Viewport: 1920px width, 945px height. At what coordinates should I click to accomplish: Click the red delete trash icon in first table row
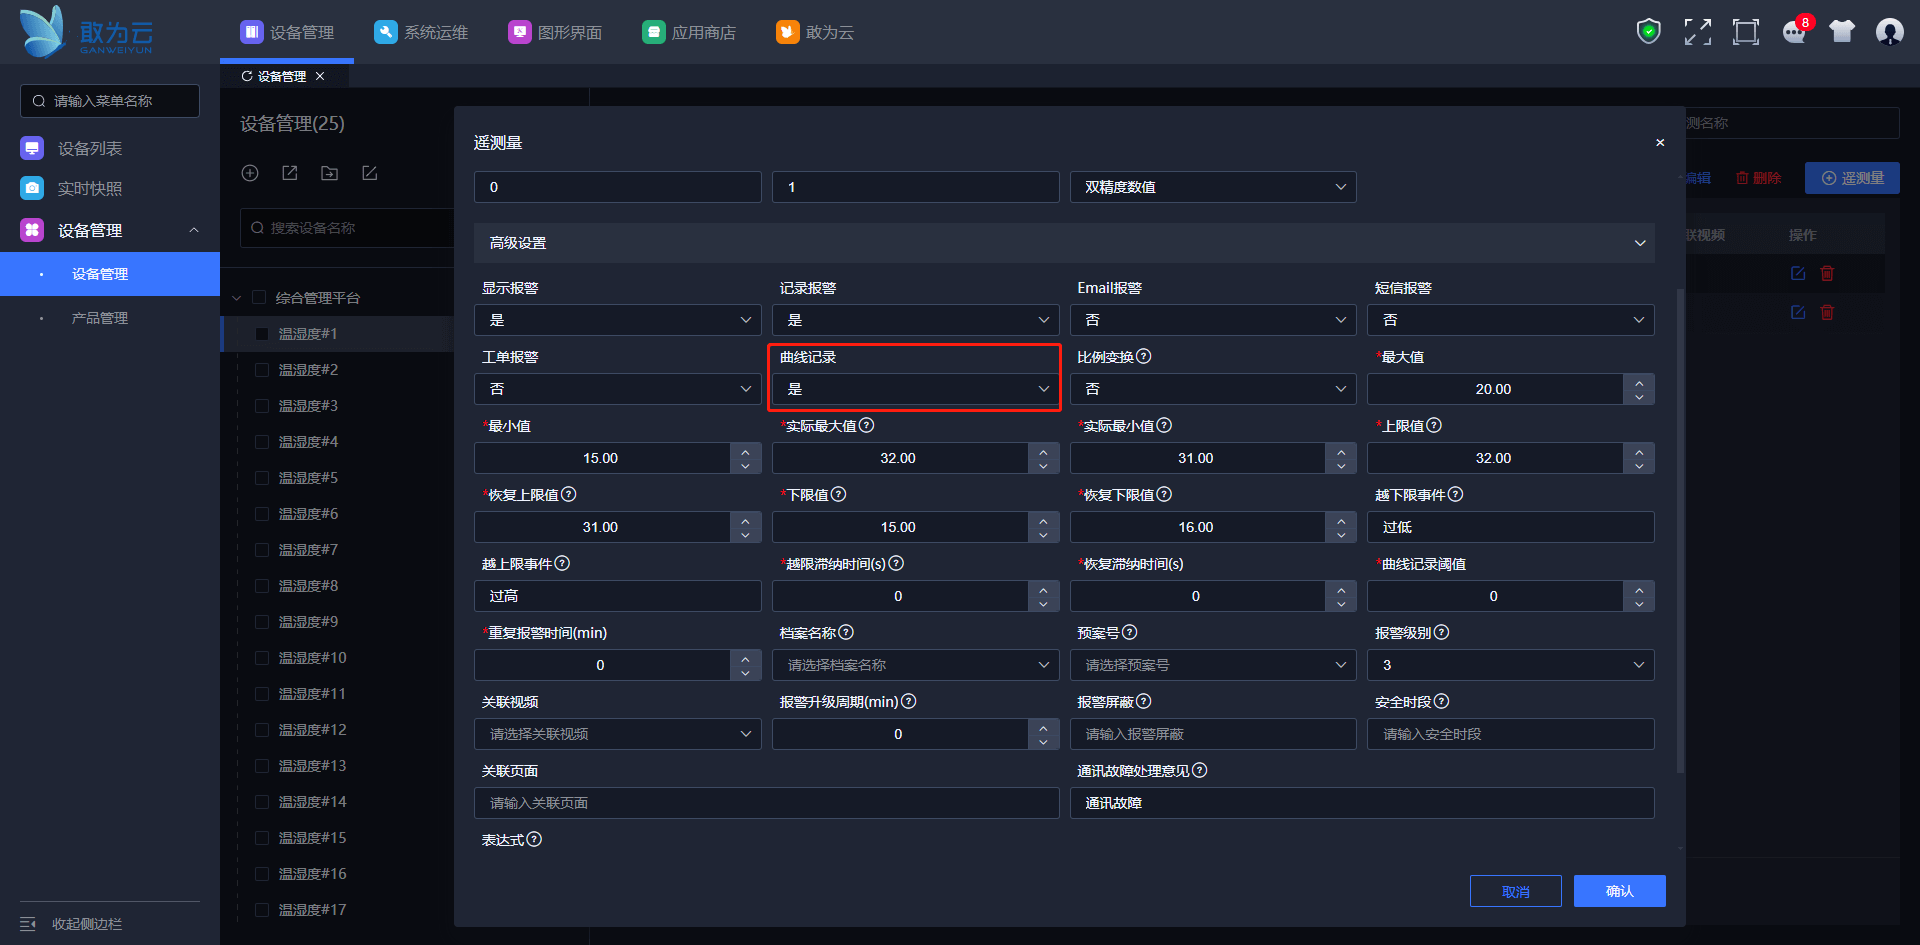pyautogui.click(x=1827, y=273)
